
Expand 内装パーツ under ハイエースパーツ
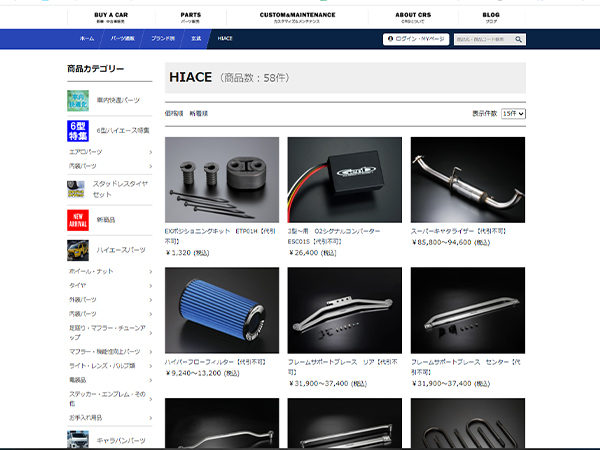click(x=110, y=314)
